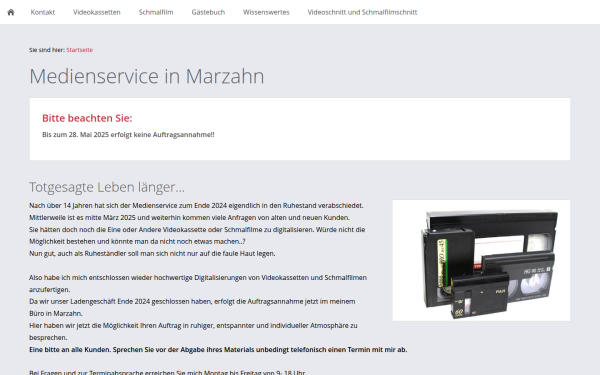Screen dimensions: 600x375
Task: Click the line starting 'Bei Fragen und zur Terminabsprache'
Action: click(x=168, y=372)
